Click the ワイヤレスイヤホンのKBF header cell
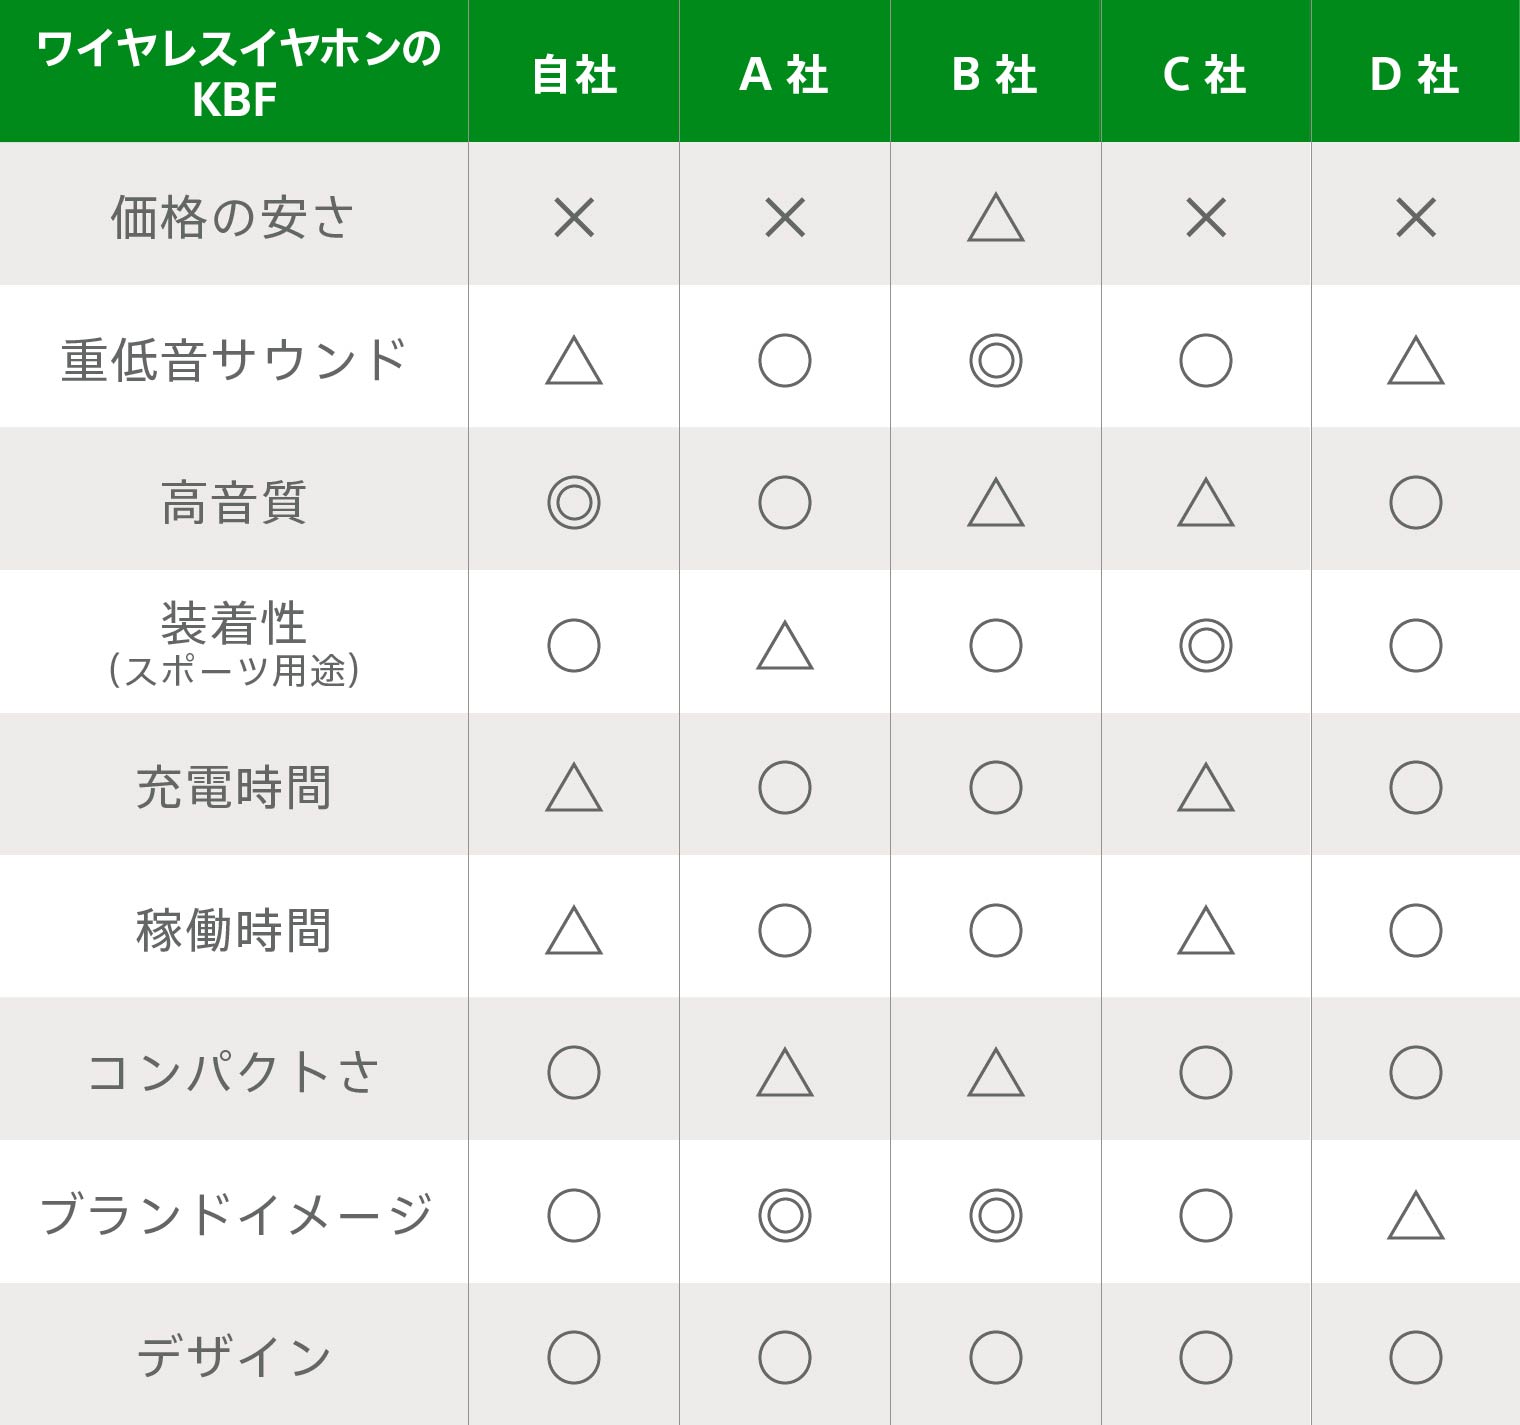1520x1425 pixels. 234,73
